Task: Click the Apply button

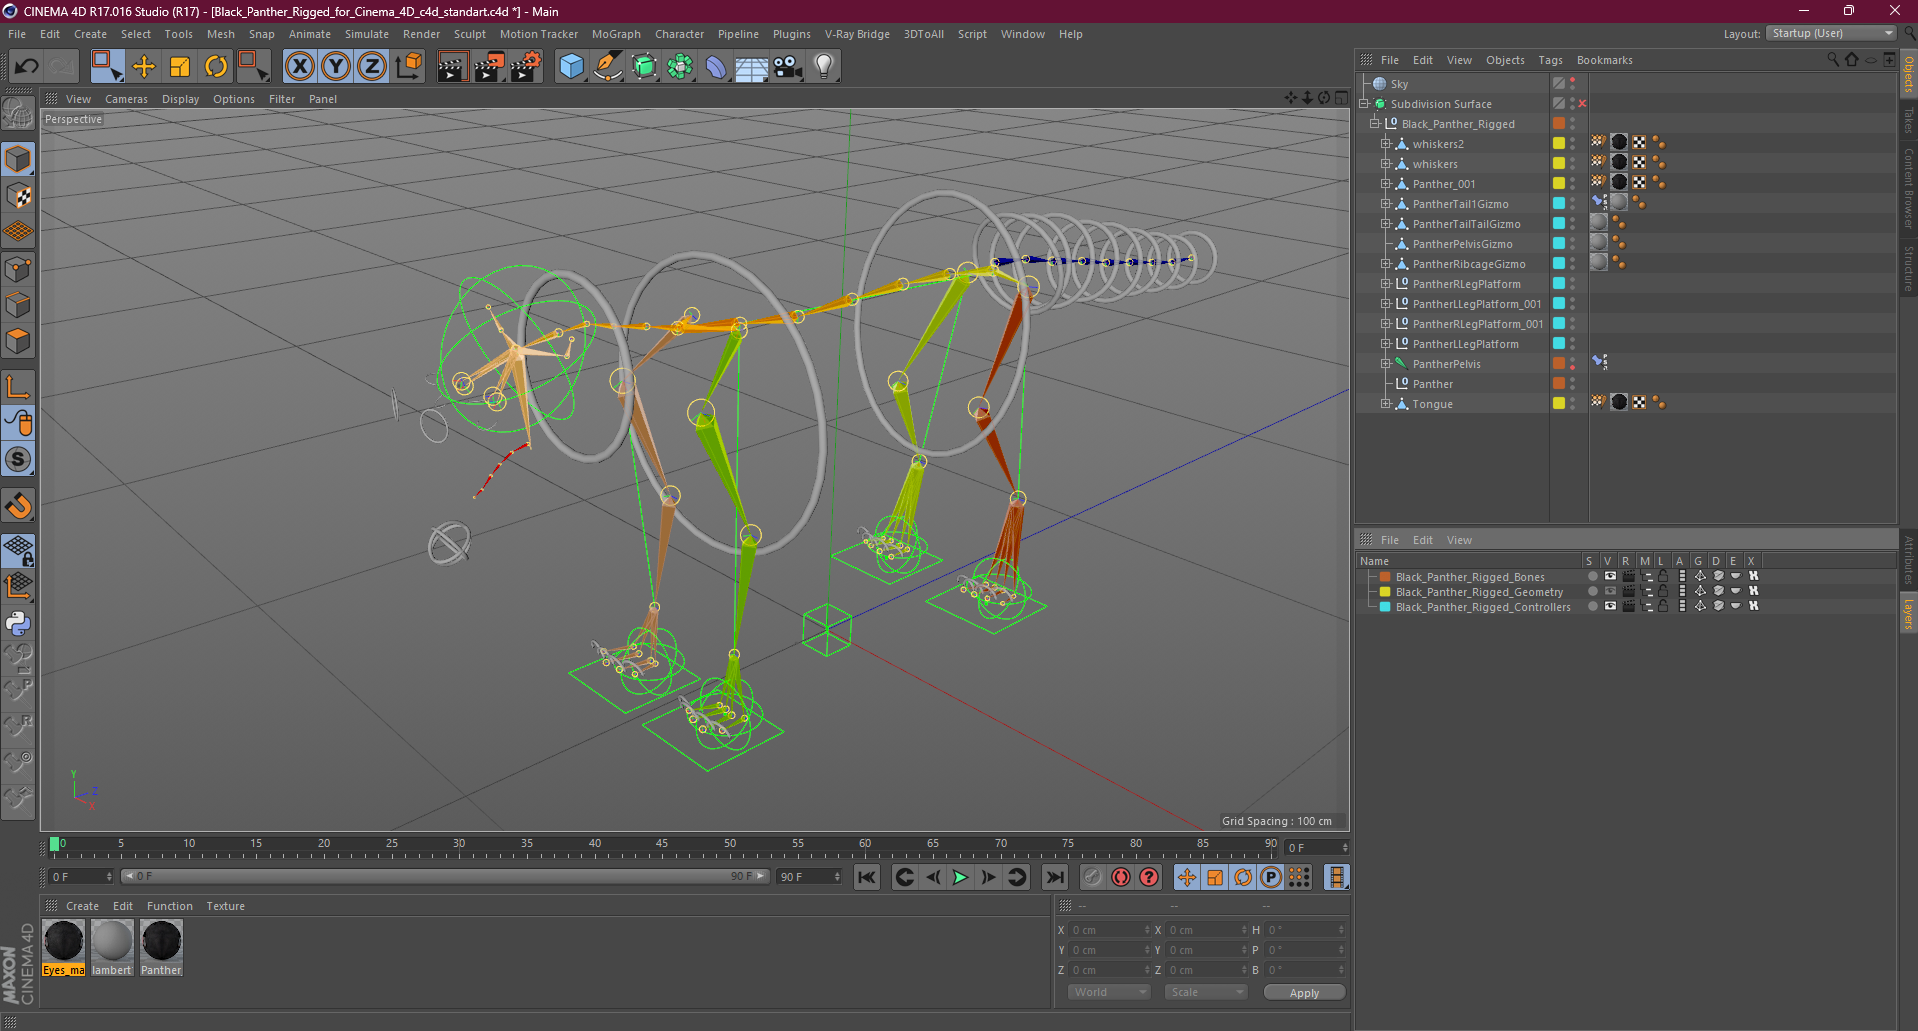Action: coord(1304,992)
